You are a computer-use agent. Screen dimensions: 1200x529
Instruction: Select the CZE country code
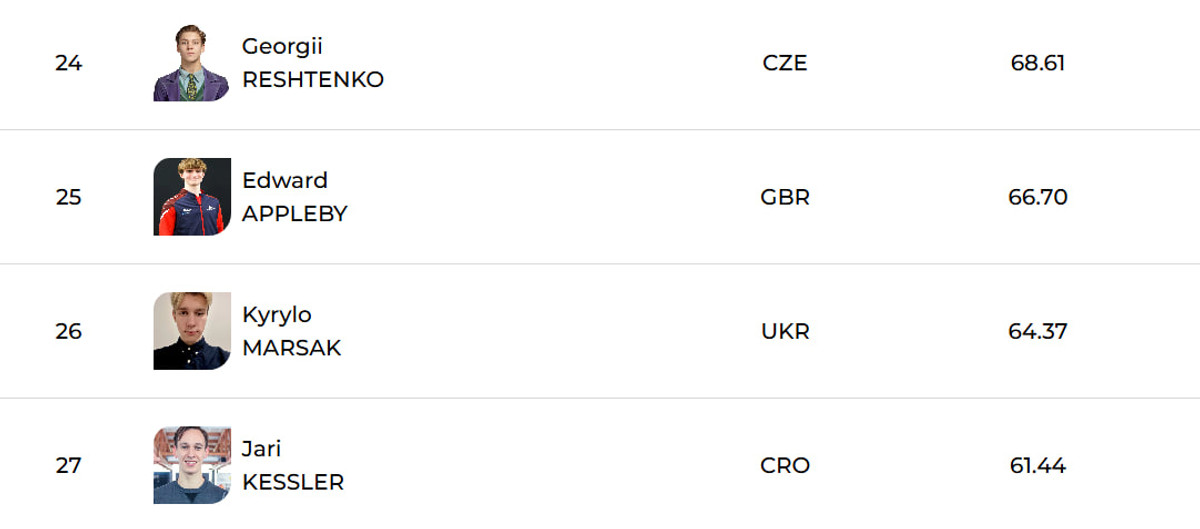[784, 63]
